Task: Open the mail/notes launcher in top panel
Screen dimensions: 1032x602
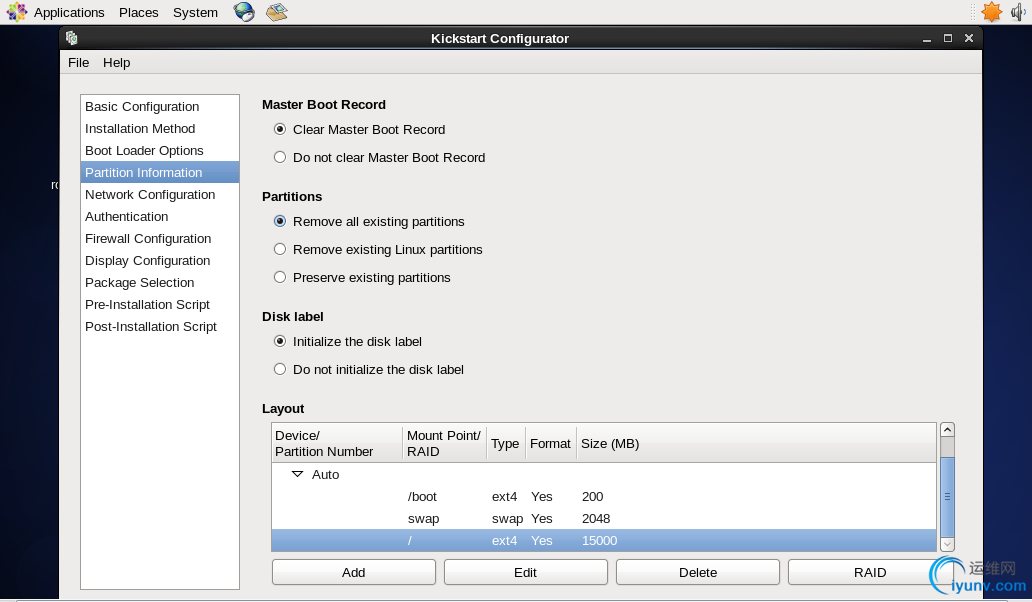Action: [277, 12]
